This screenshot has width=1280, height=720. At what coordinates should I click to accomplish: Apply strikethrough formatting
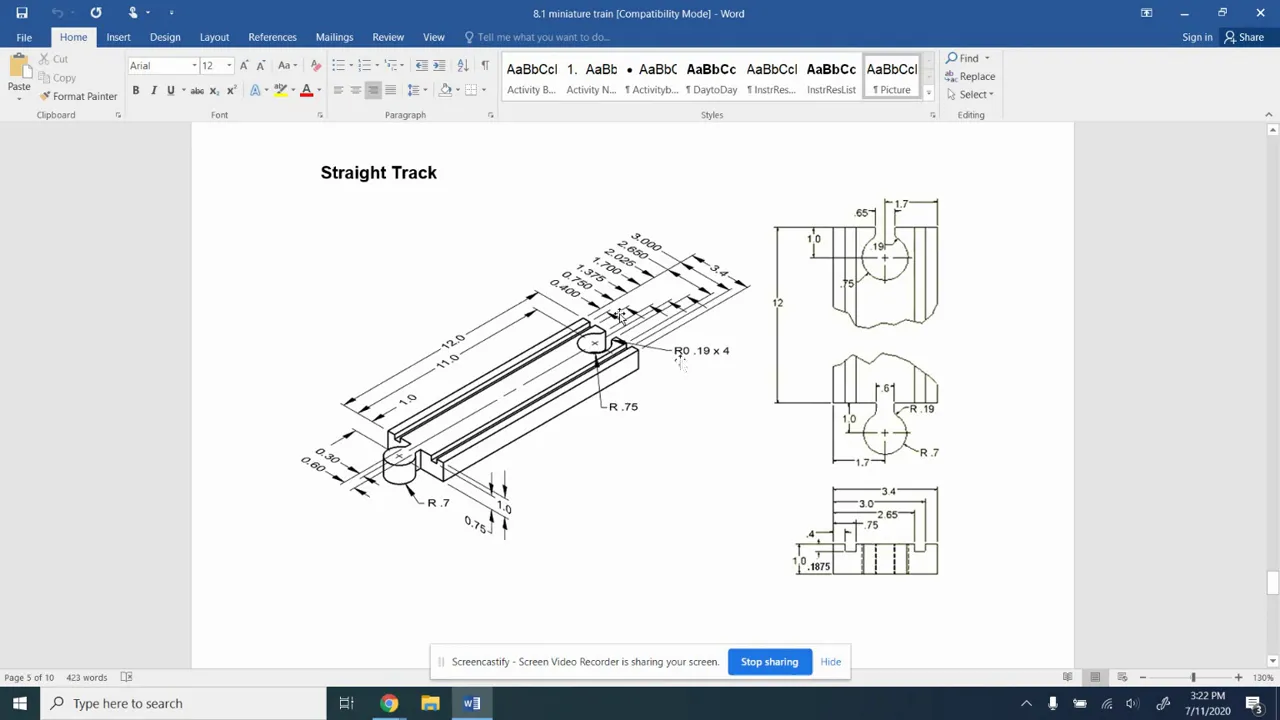point(197,91)
